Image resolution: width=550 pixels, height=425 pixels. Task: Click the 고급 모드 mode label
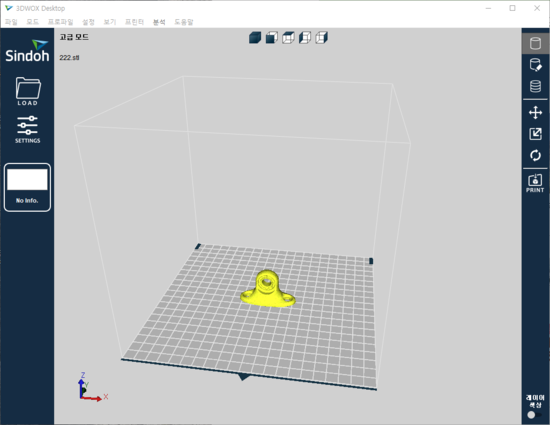pos(74,37)
